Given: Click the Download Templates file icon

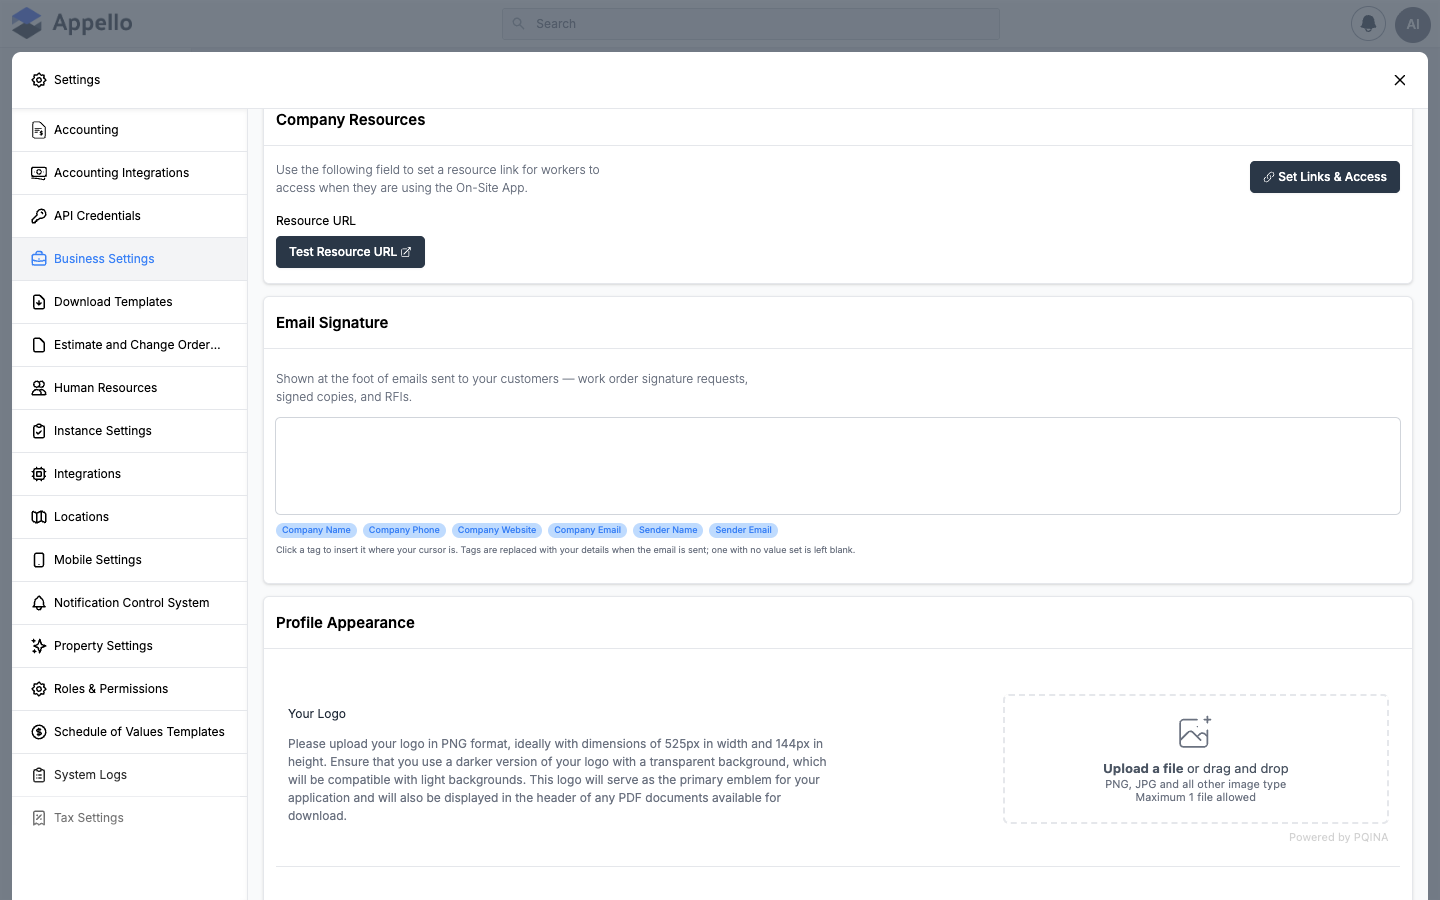Looking at the screenshot, I should pyautogui.click(x=39, y=302).
